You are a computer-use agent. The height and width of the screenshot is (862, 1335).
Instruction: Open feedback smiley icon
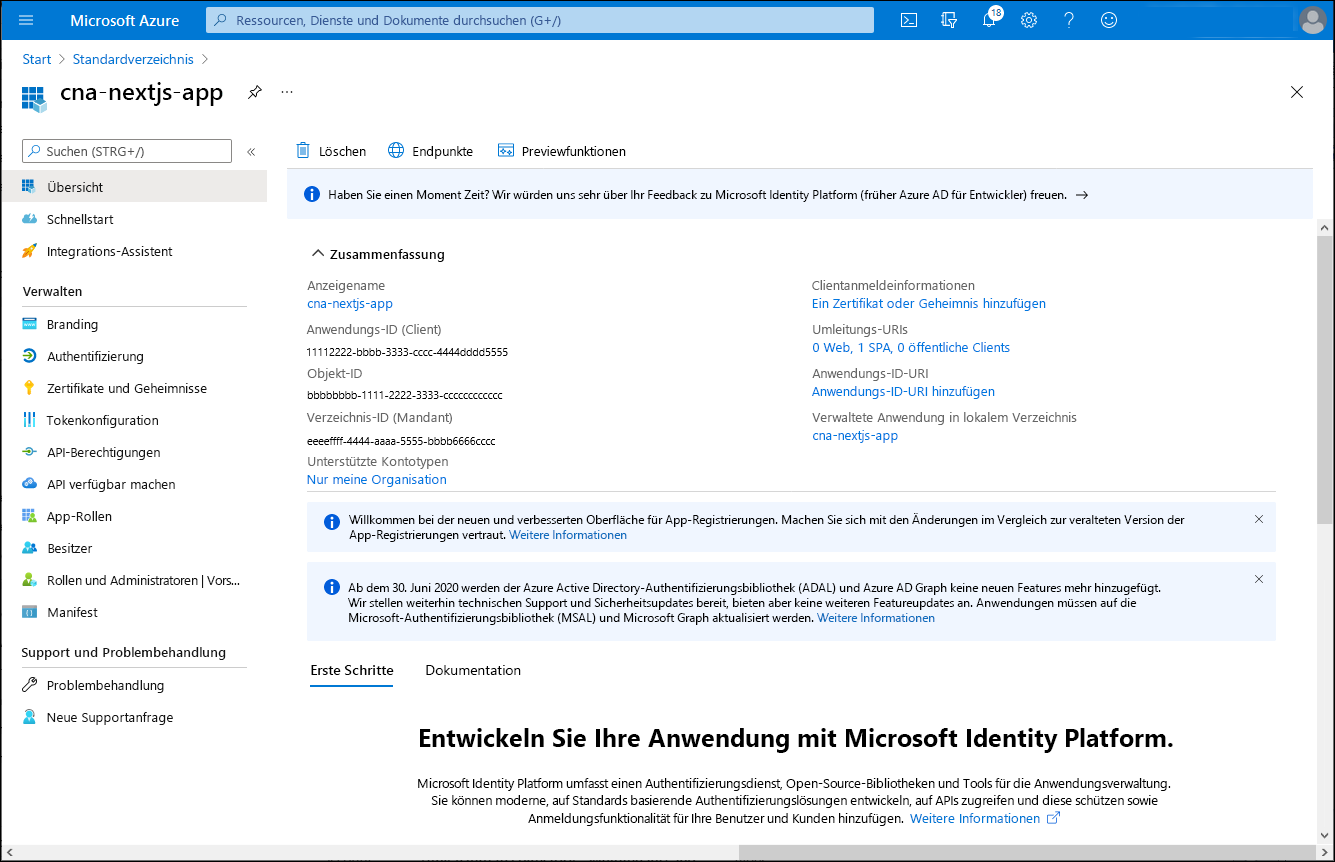click(x=1109, y=20)
